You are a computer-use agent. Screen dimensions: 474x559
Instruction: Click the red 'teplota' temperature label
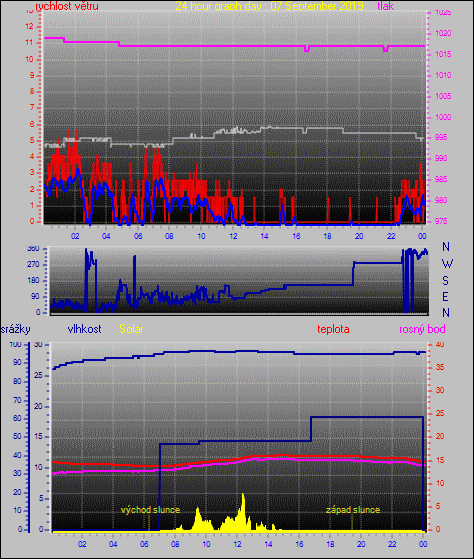point(333,329)
